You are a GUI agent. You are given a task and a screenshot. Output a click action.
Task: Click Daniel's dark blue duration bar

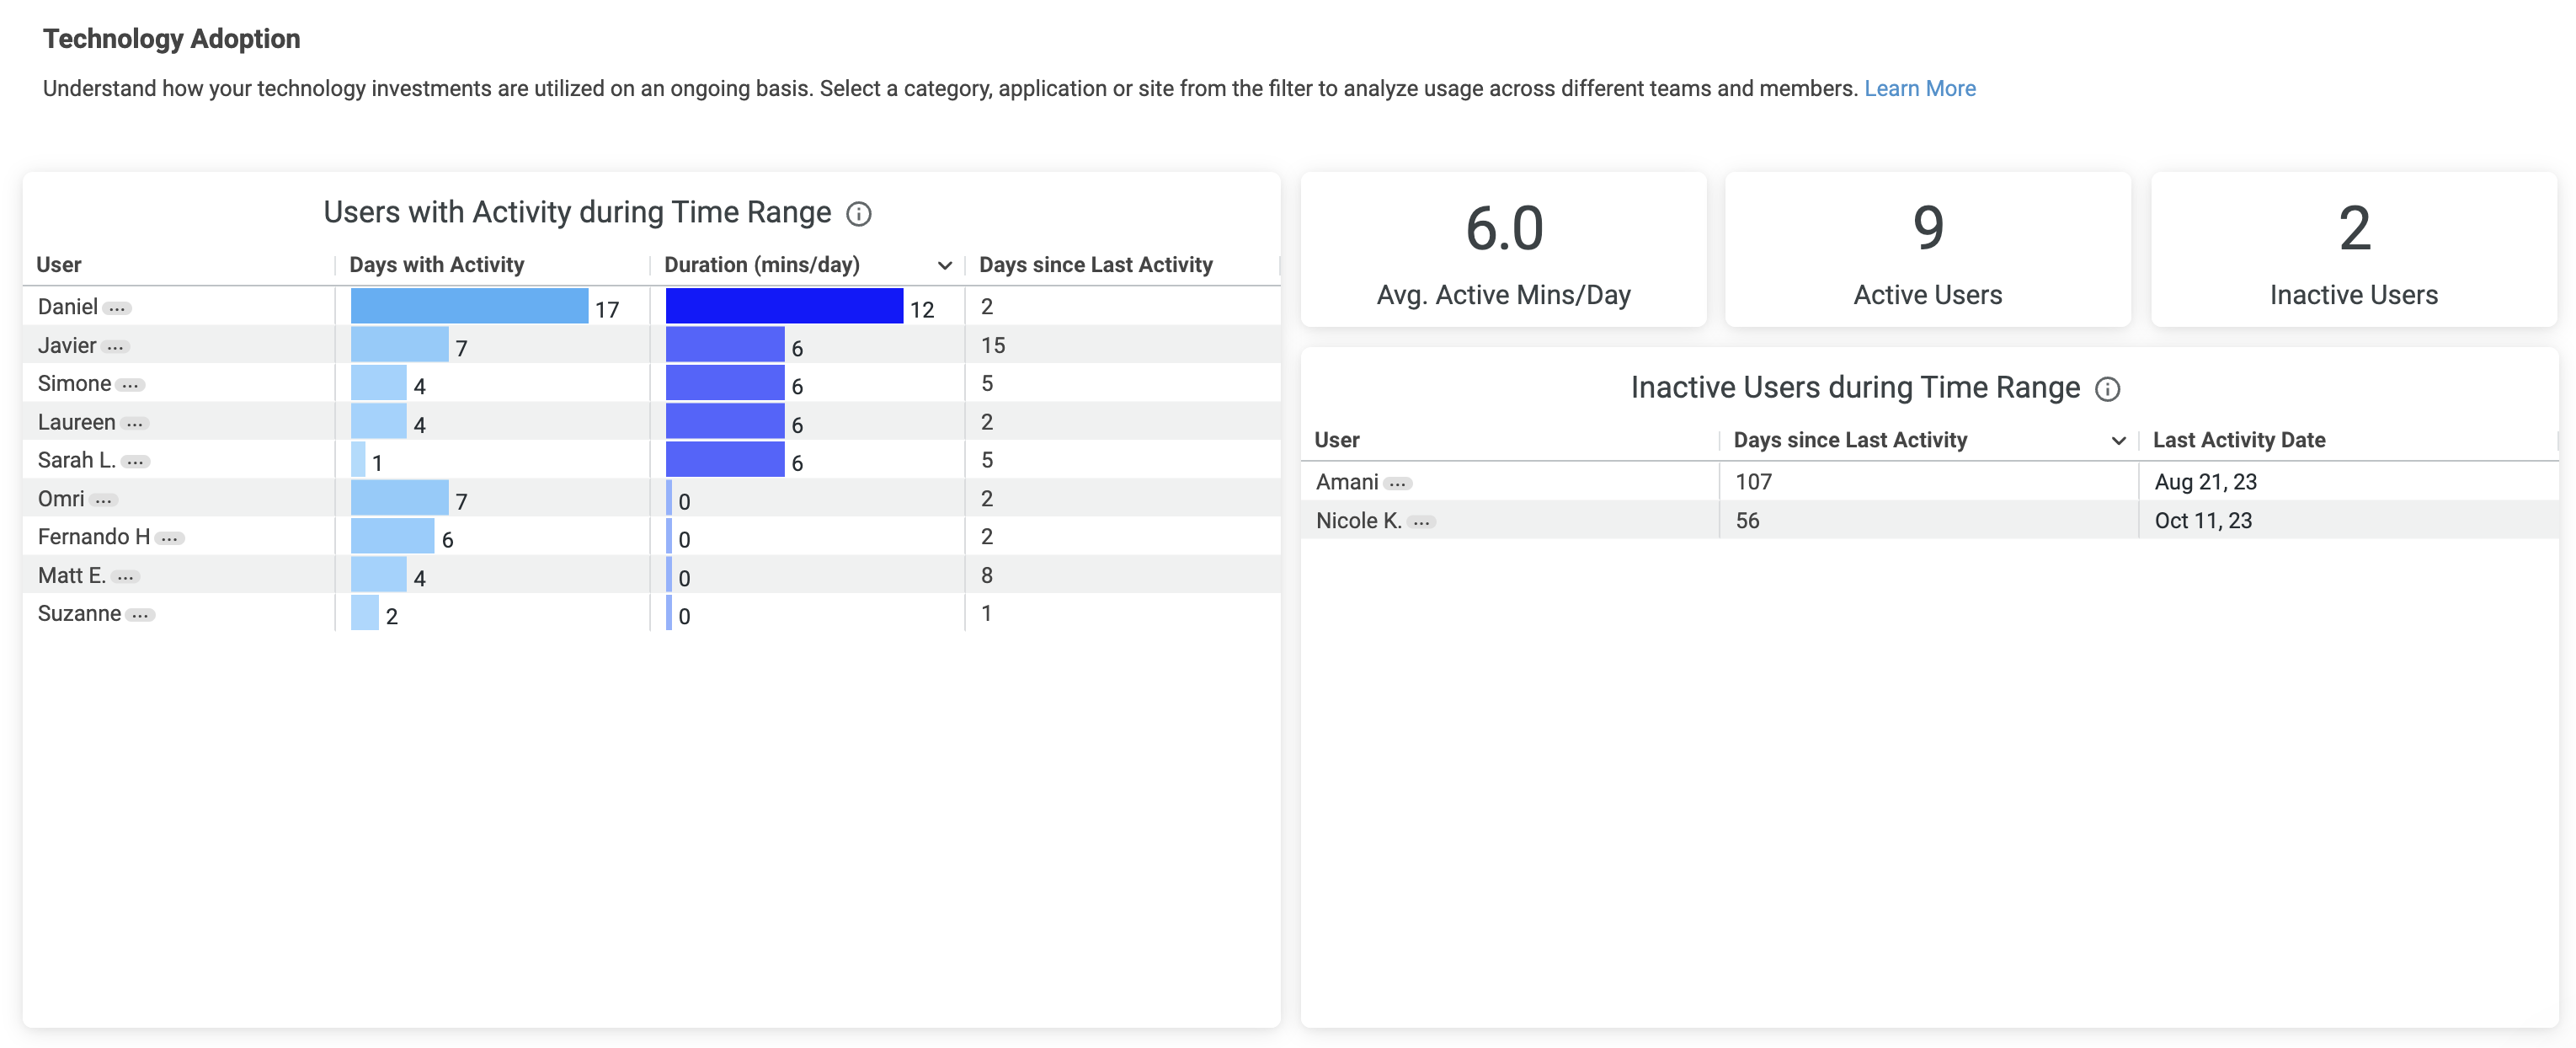784,306
